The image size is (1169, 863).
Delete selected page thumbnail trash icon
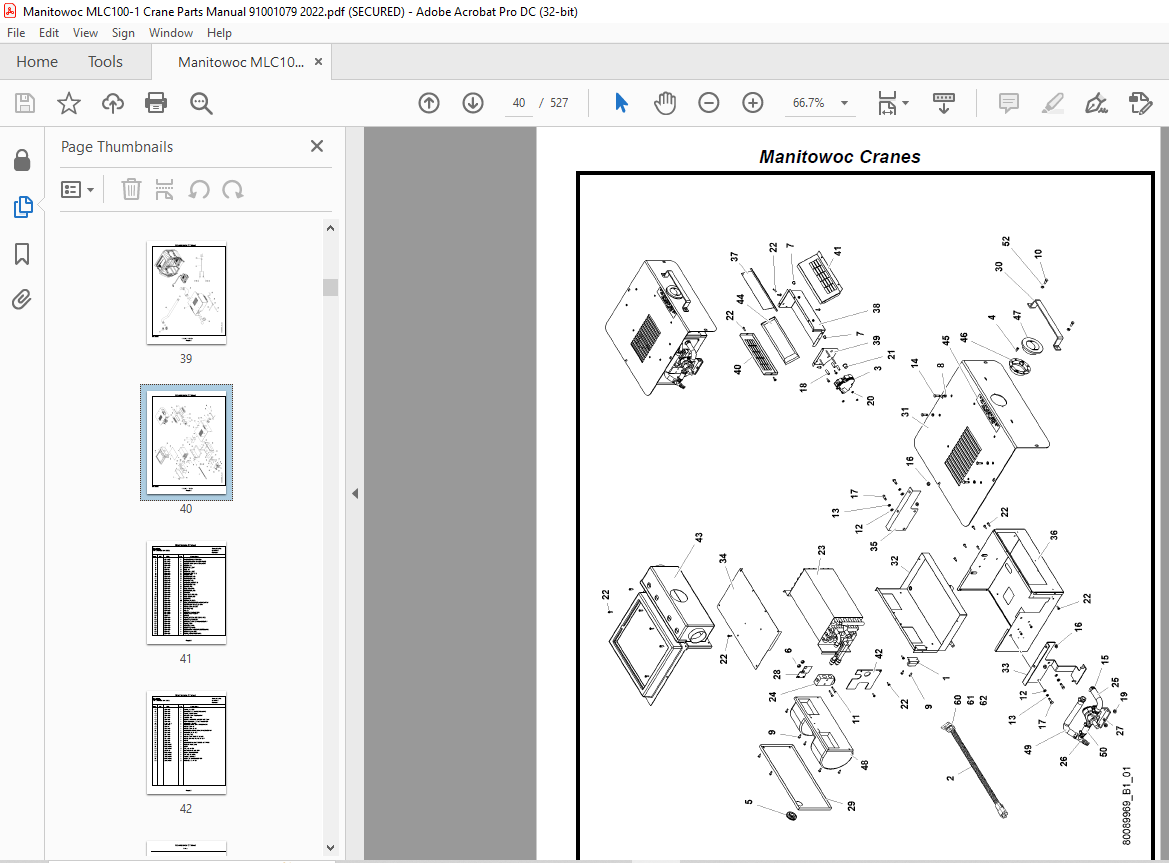(x=131, y=190)
